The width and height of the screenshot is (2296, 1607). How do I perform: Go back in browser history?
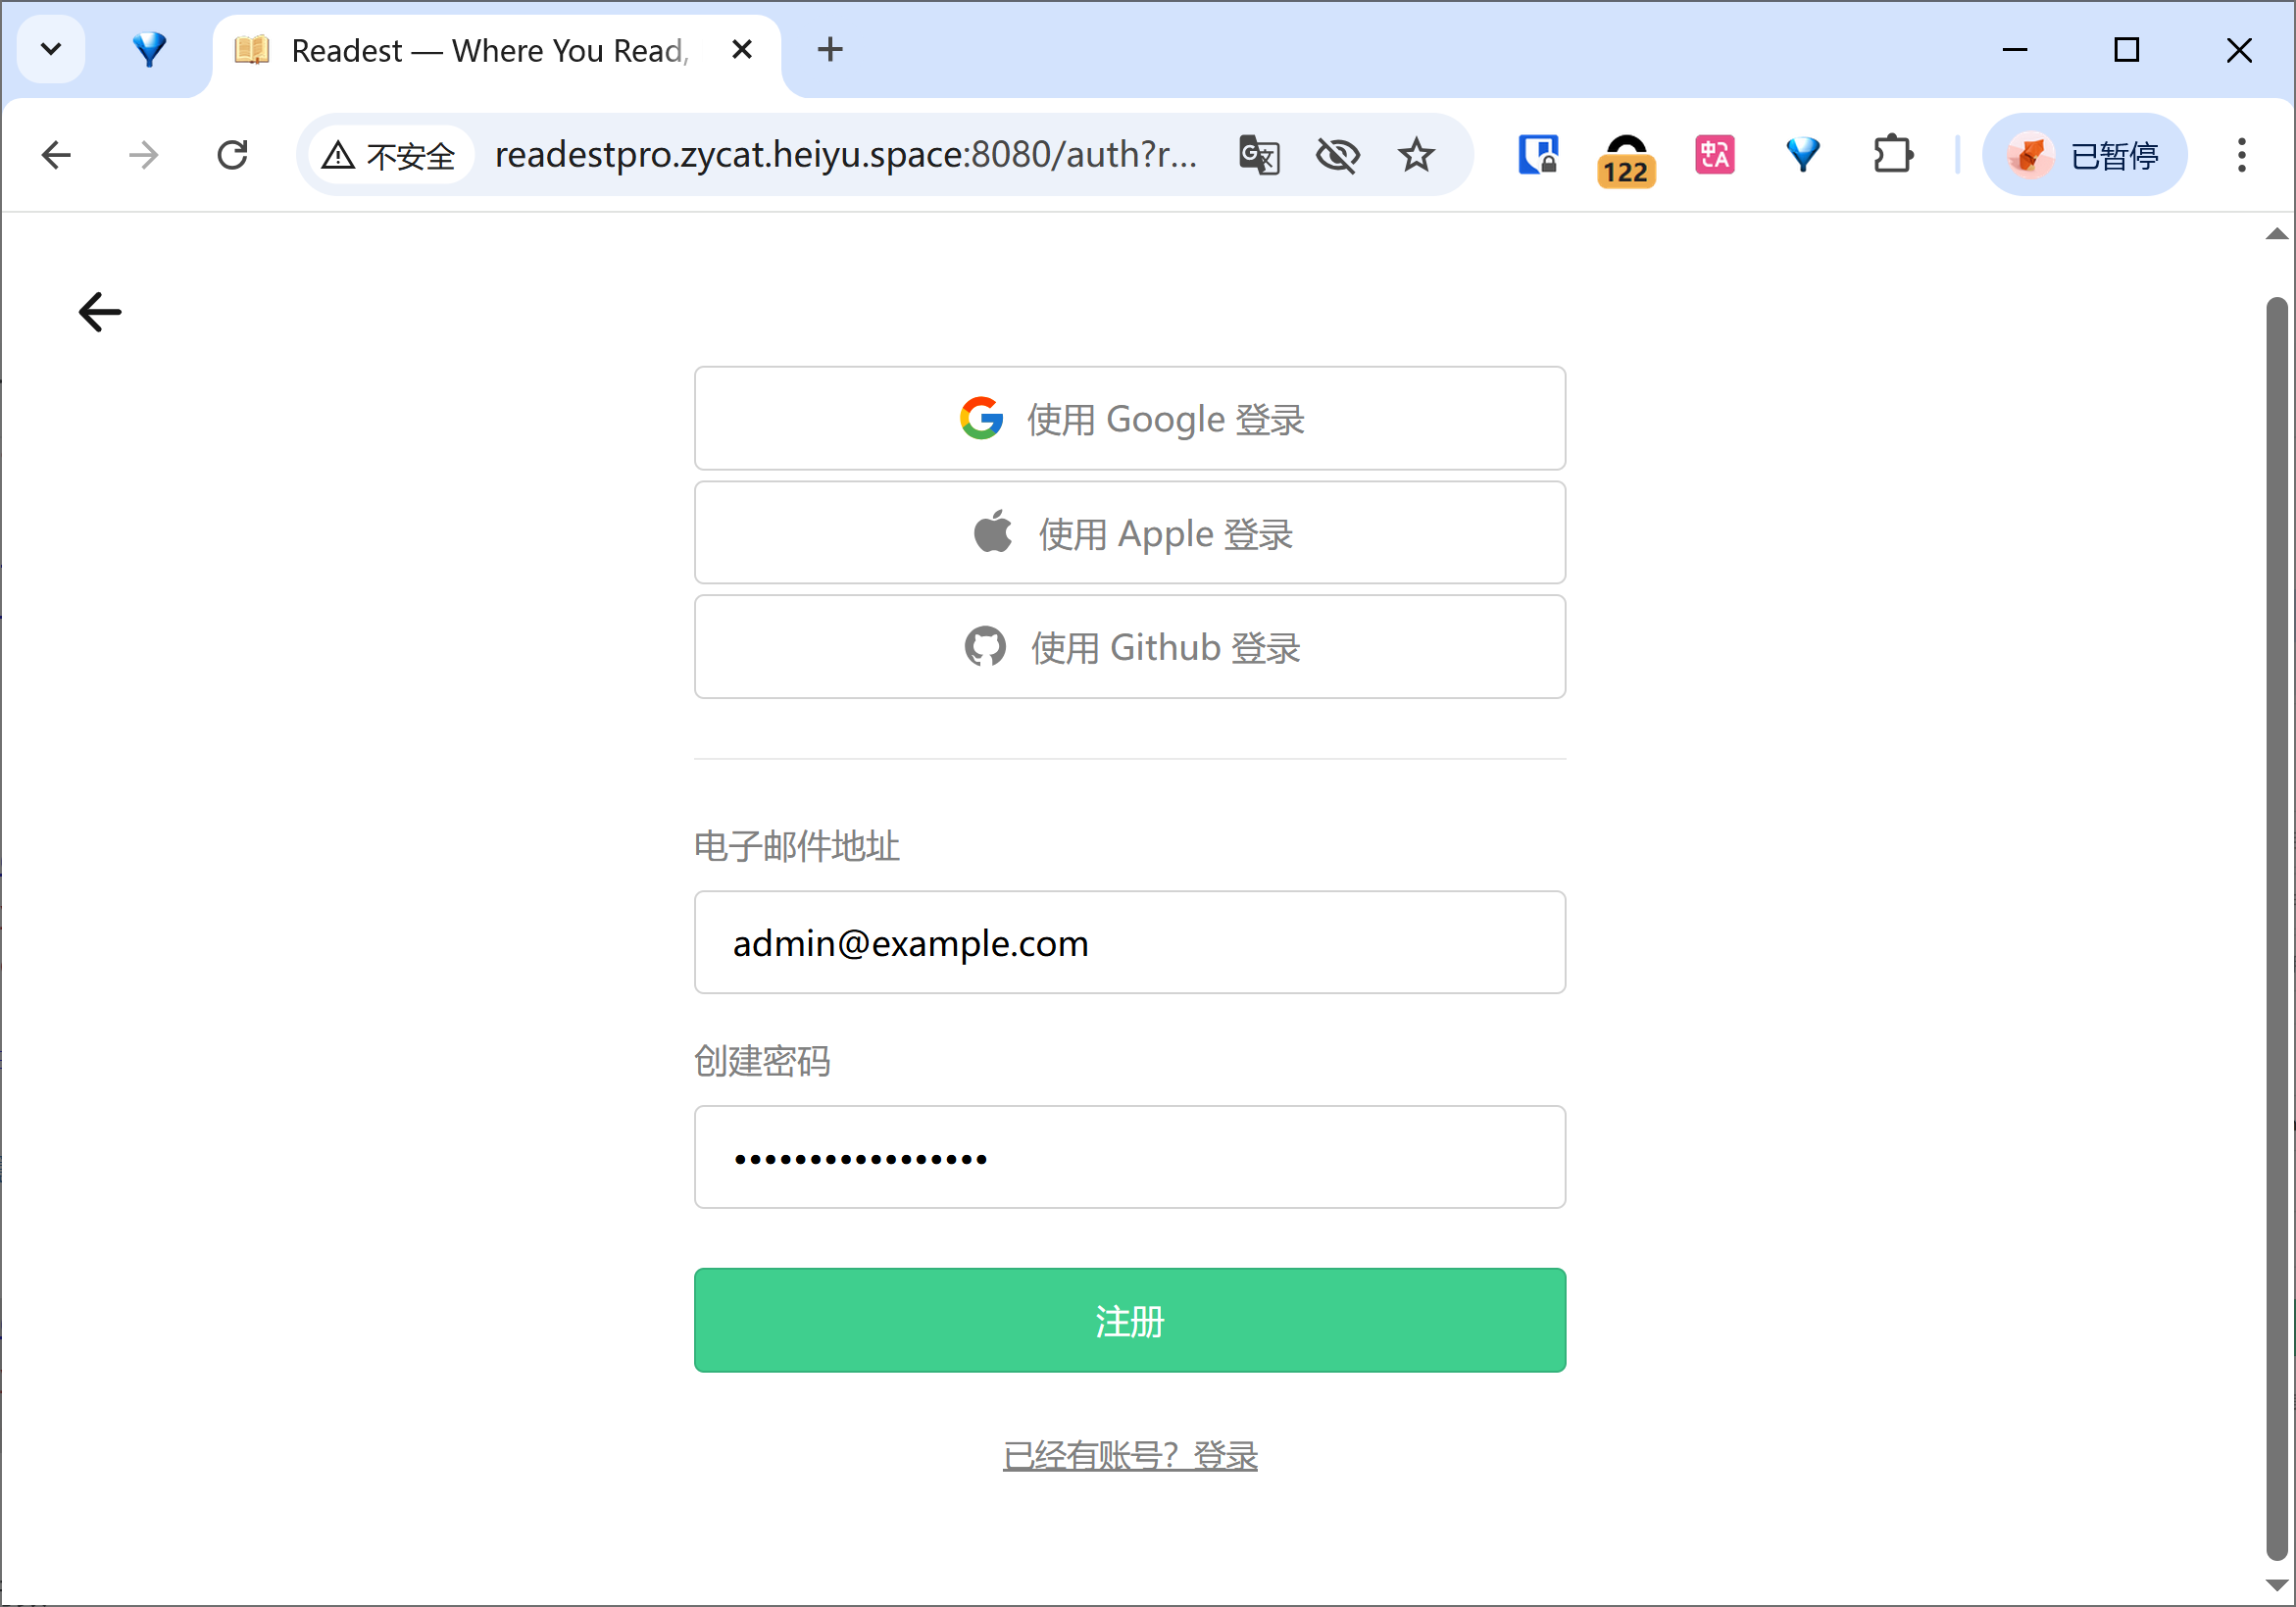pyautogui.click(x=57, y=155)
